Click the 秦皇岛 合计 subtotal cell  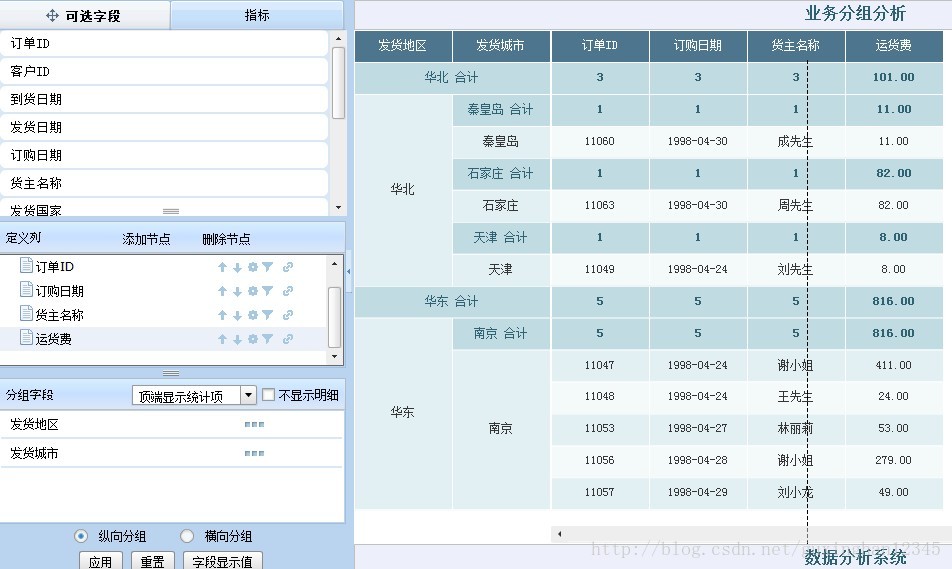pyautogui.click(x=501, y=110)
